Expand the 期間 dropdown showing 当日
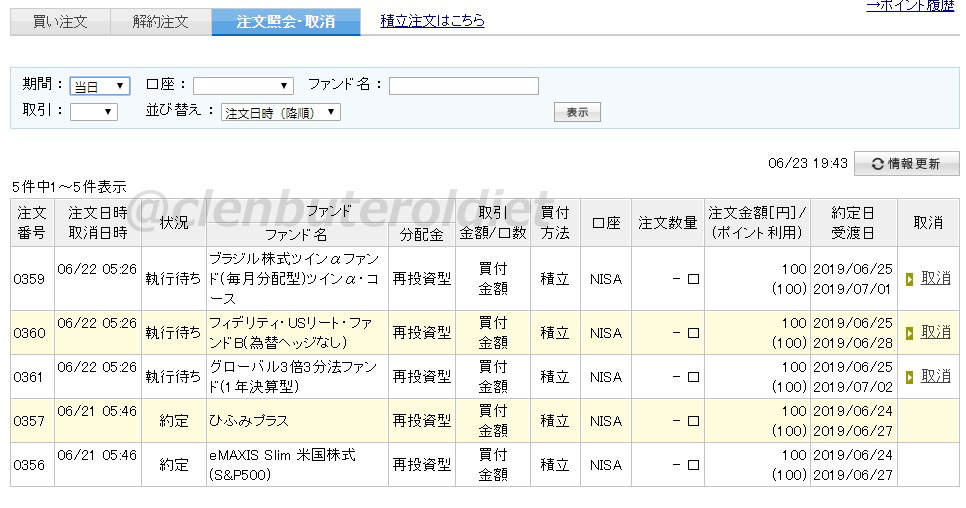The height and width of the screenshot is (508, 966). 100,86
